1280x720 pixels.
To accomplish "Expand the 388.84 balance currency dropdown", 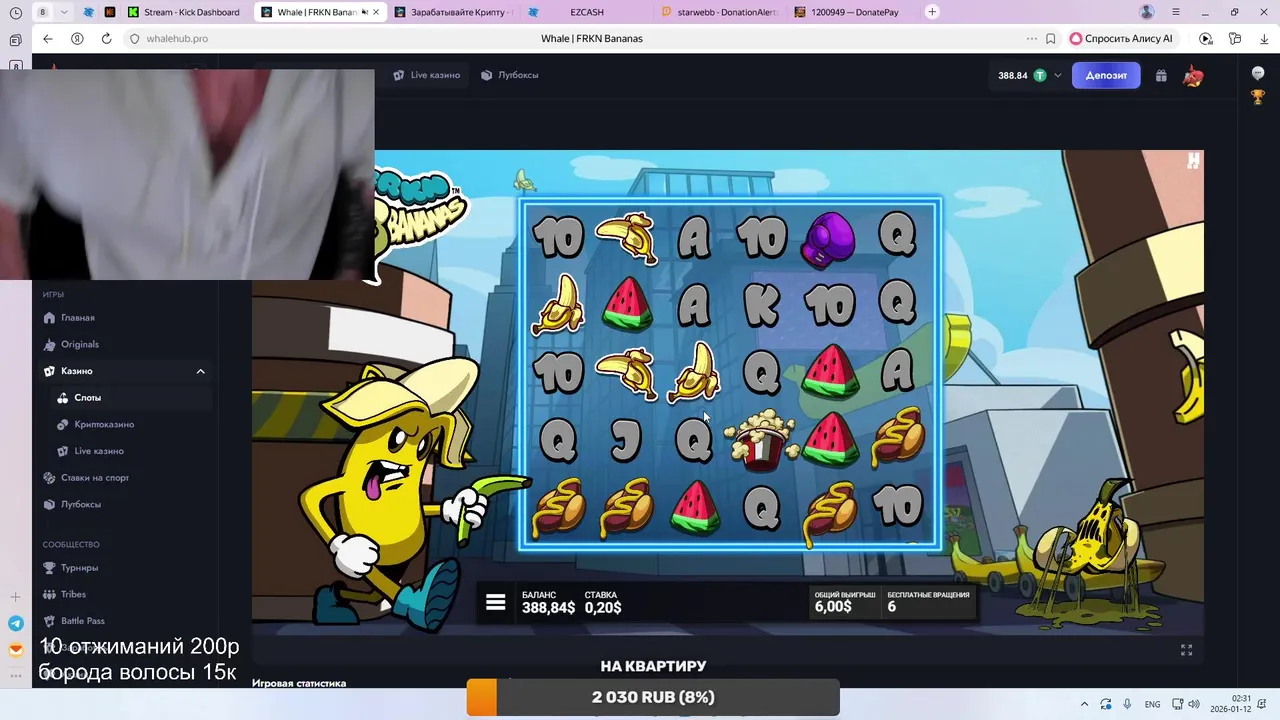I will 1057,75.
